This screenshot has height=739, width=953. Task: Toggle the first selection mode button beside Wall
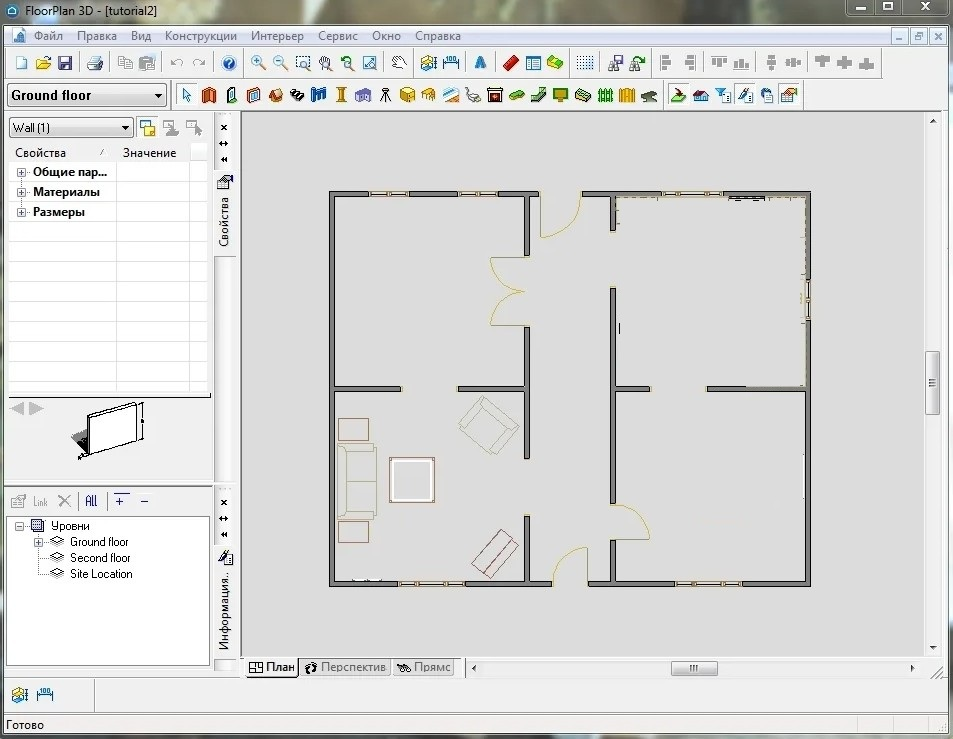(147, 128)
